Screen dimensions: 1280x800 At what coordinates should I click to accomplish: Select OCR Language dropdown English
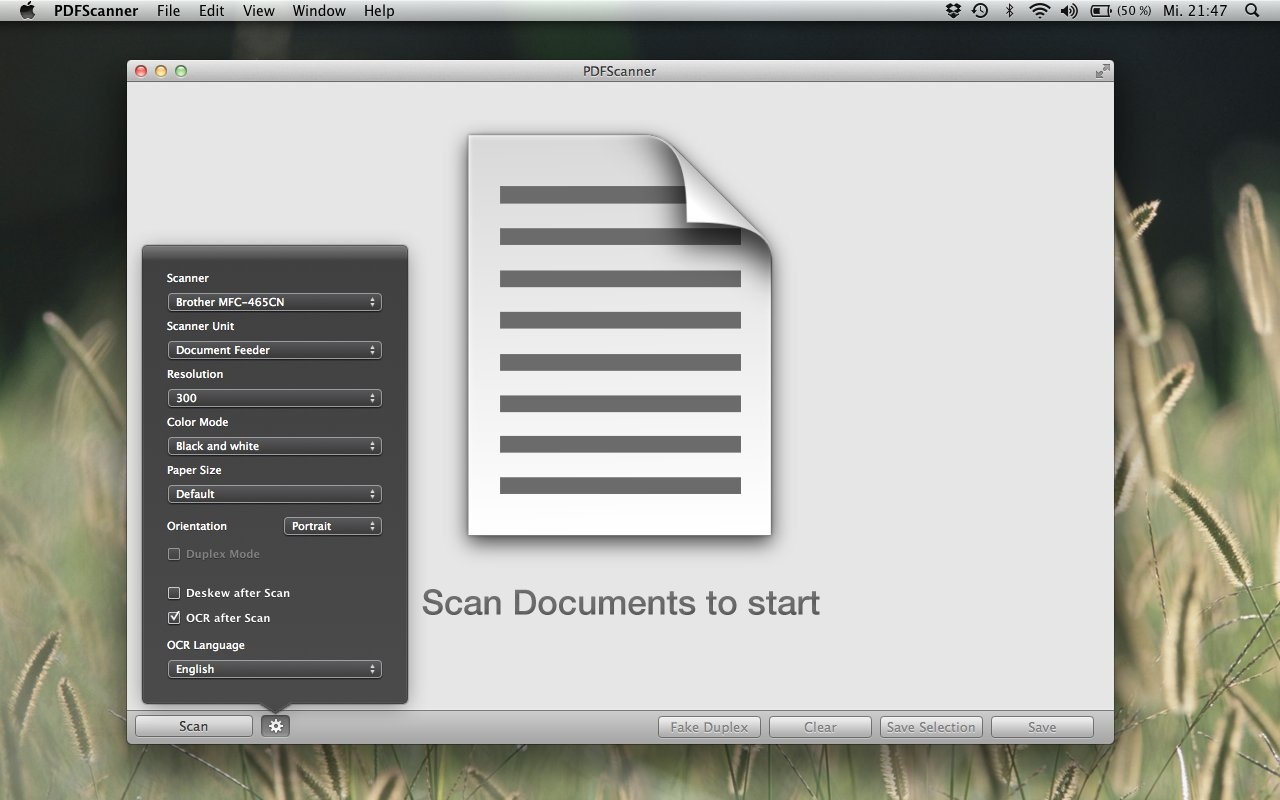coord(274,669)
